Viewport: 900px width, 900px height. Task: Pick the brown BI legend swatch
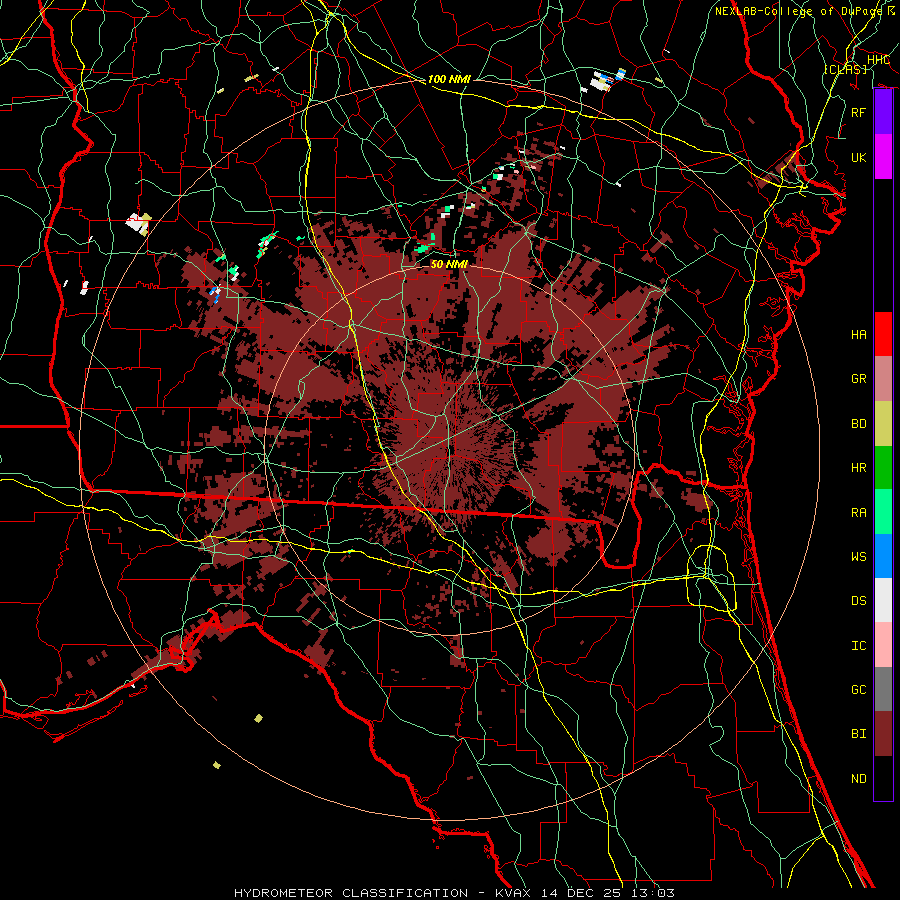883,734
